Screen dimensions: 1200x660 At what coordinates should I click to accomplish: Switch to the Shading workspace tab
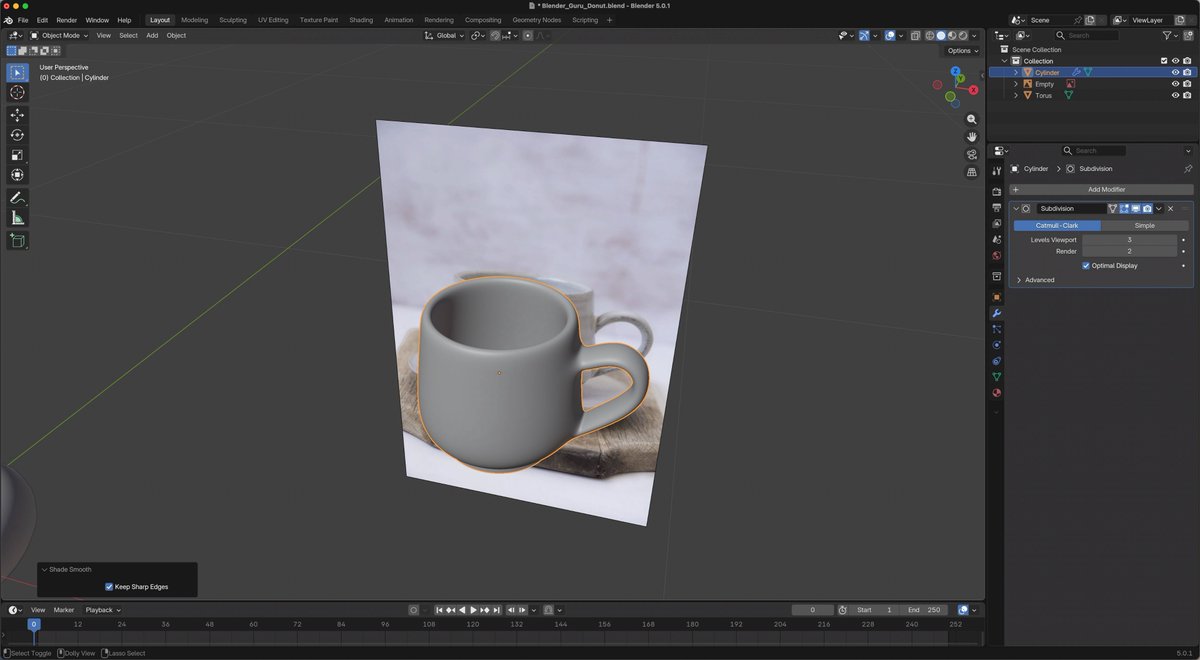pyautogui.click(x=361, y=20)
